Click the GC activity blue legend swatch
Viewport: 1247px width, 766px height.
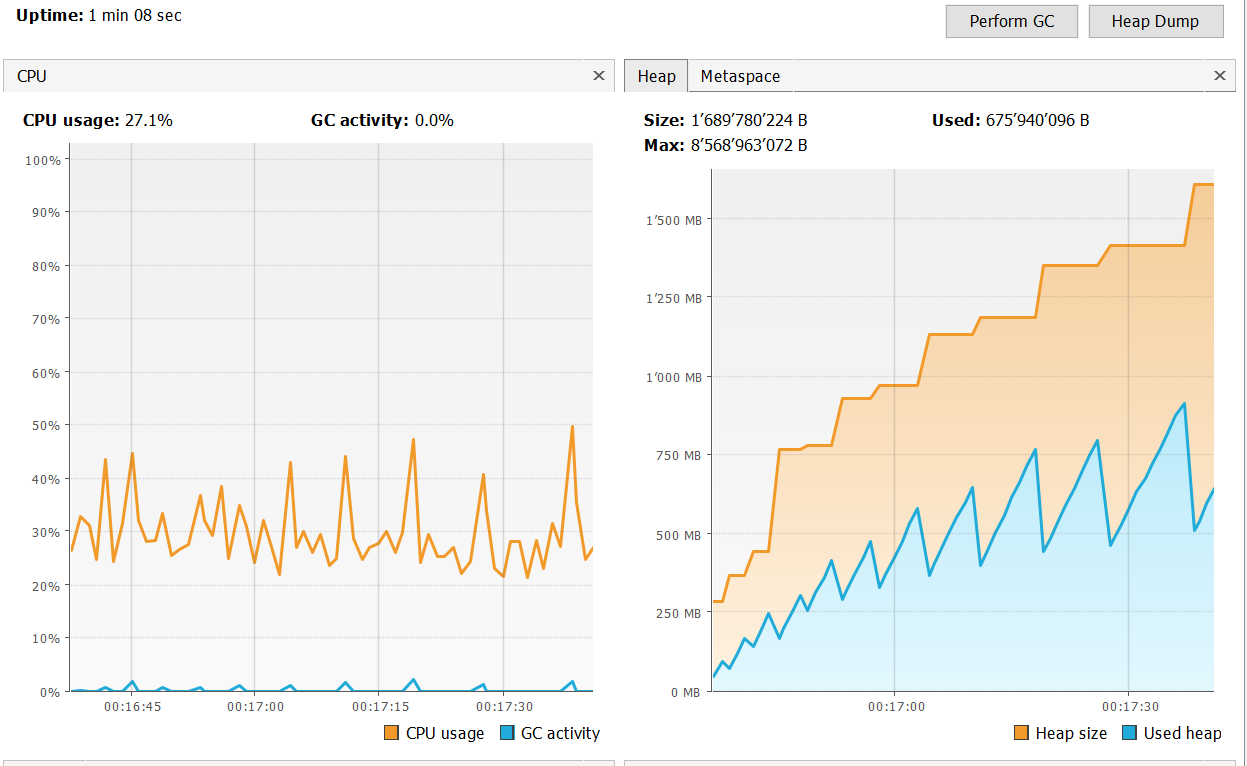pos(506,733)
